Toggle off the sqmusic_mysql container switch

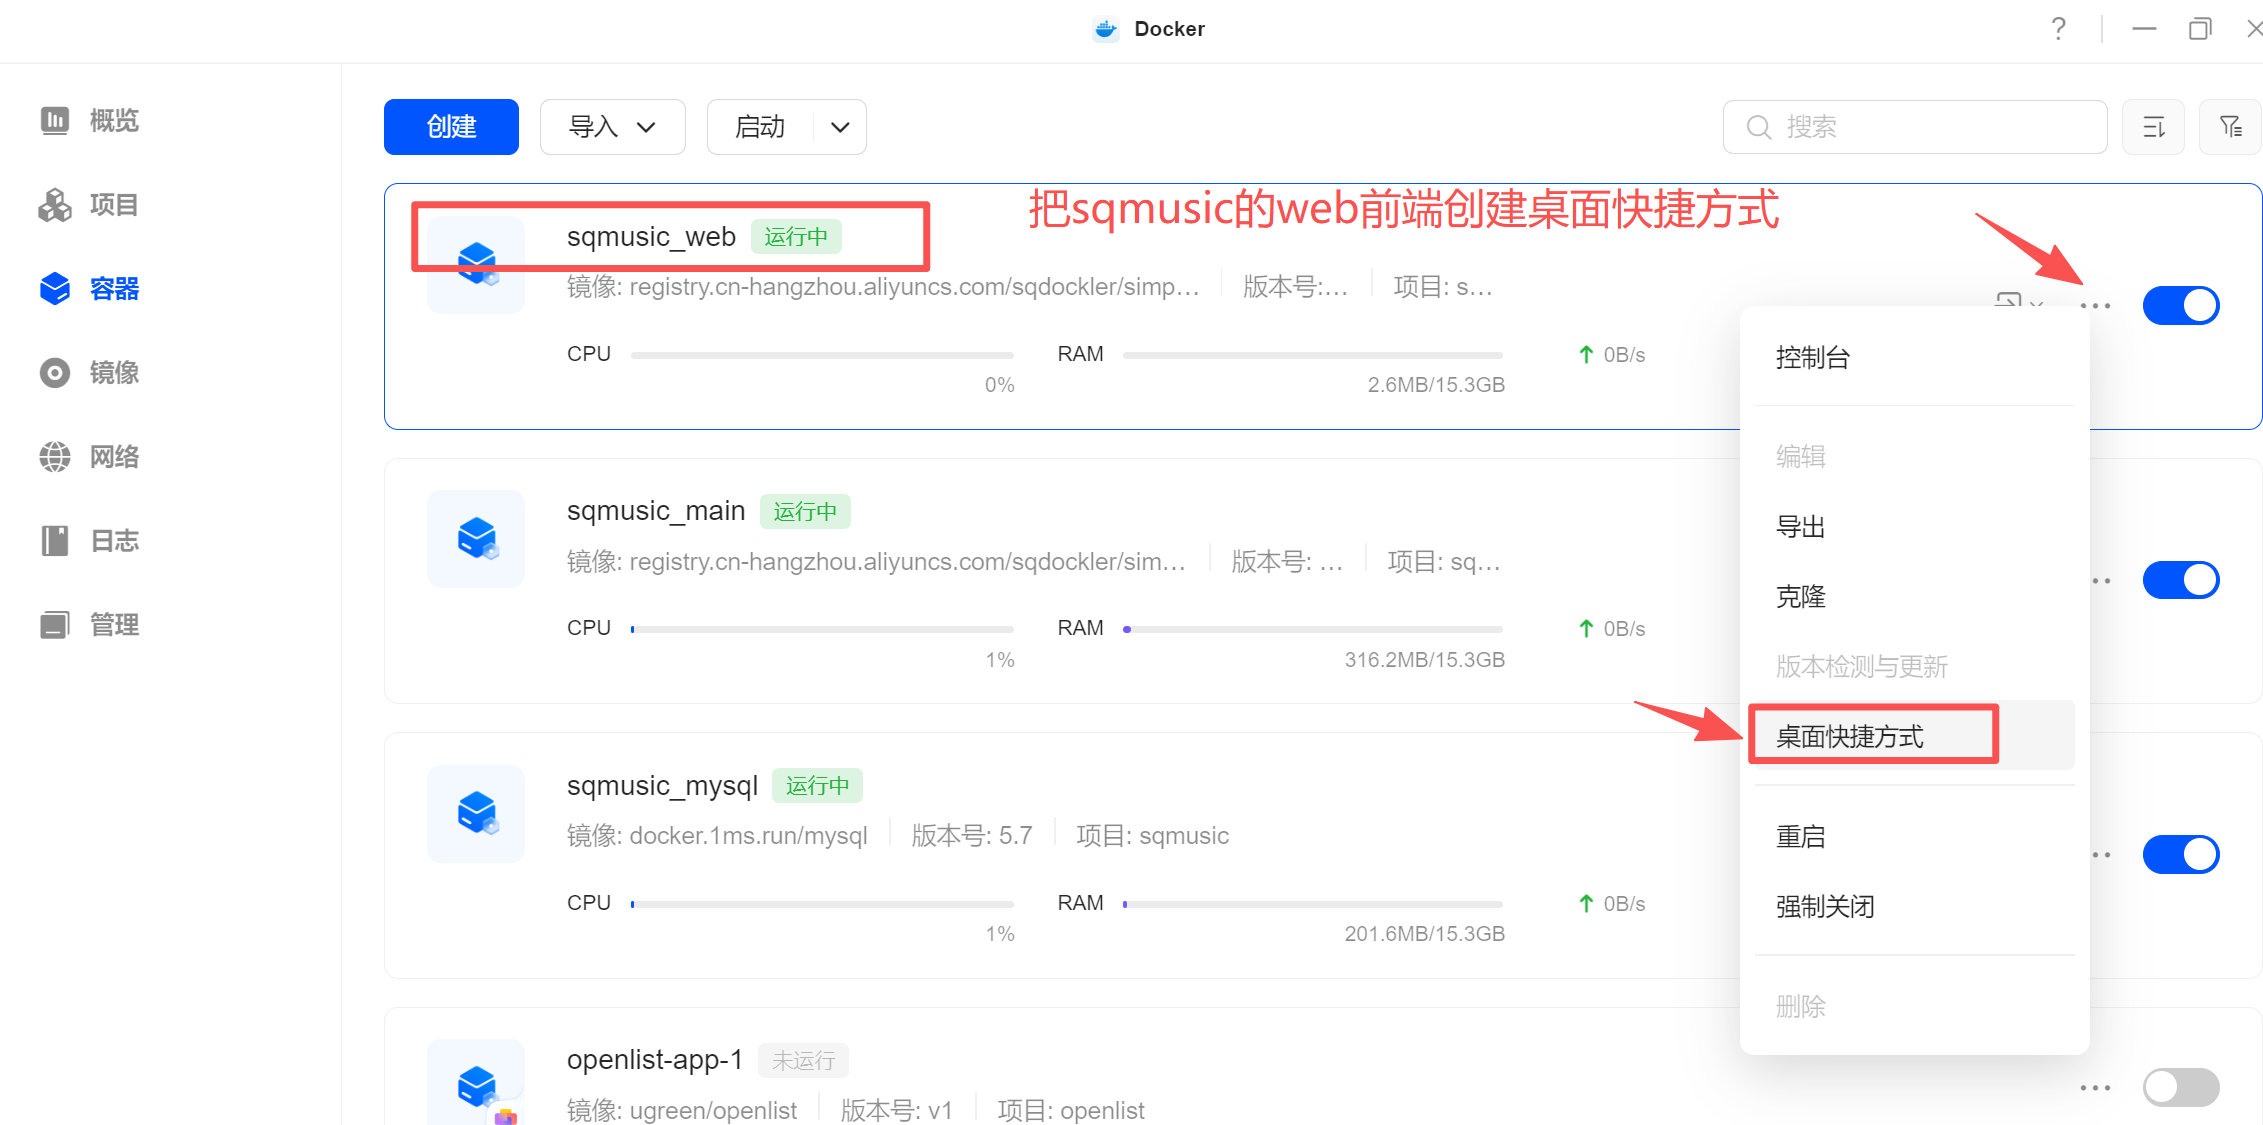(2180, 855)
